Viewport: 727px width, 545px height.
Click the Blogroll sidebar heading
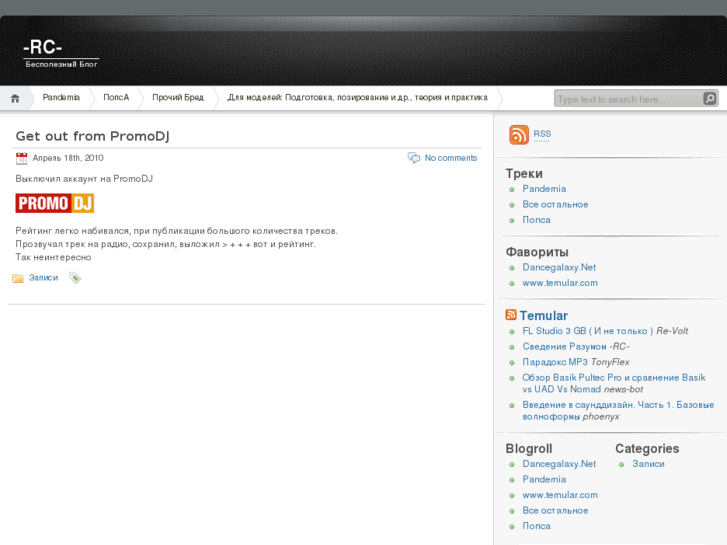click(x=529, y=449)
